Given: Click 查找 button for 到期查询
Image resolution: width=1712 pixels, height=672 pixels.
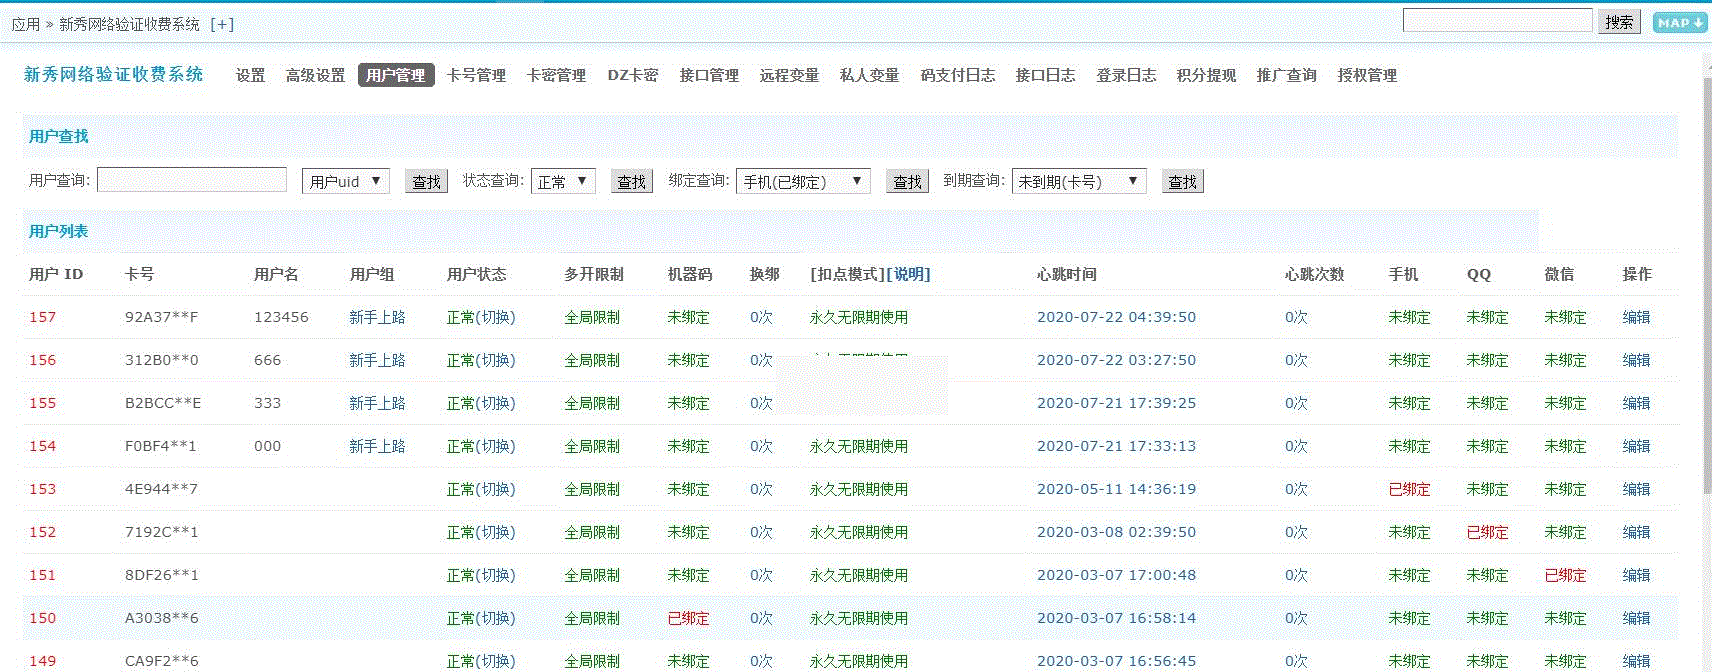Looking at the screenshot, I should 1182,181.
